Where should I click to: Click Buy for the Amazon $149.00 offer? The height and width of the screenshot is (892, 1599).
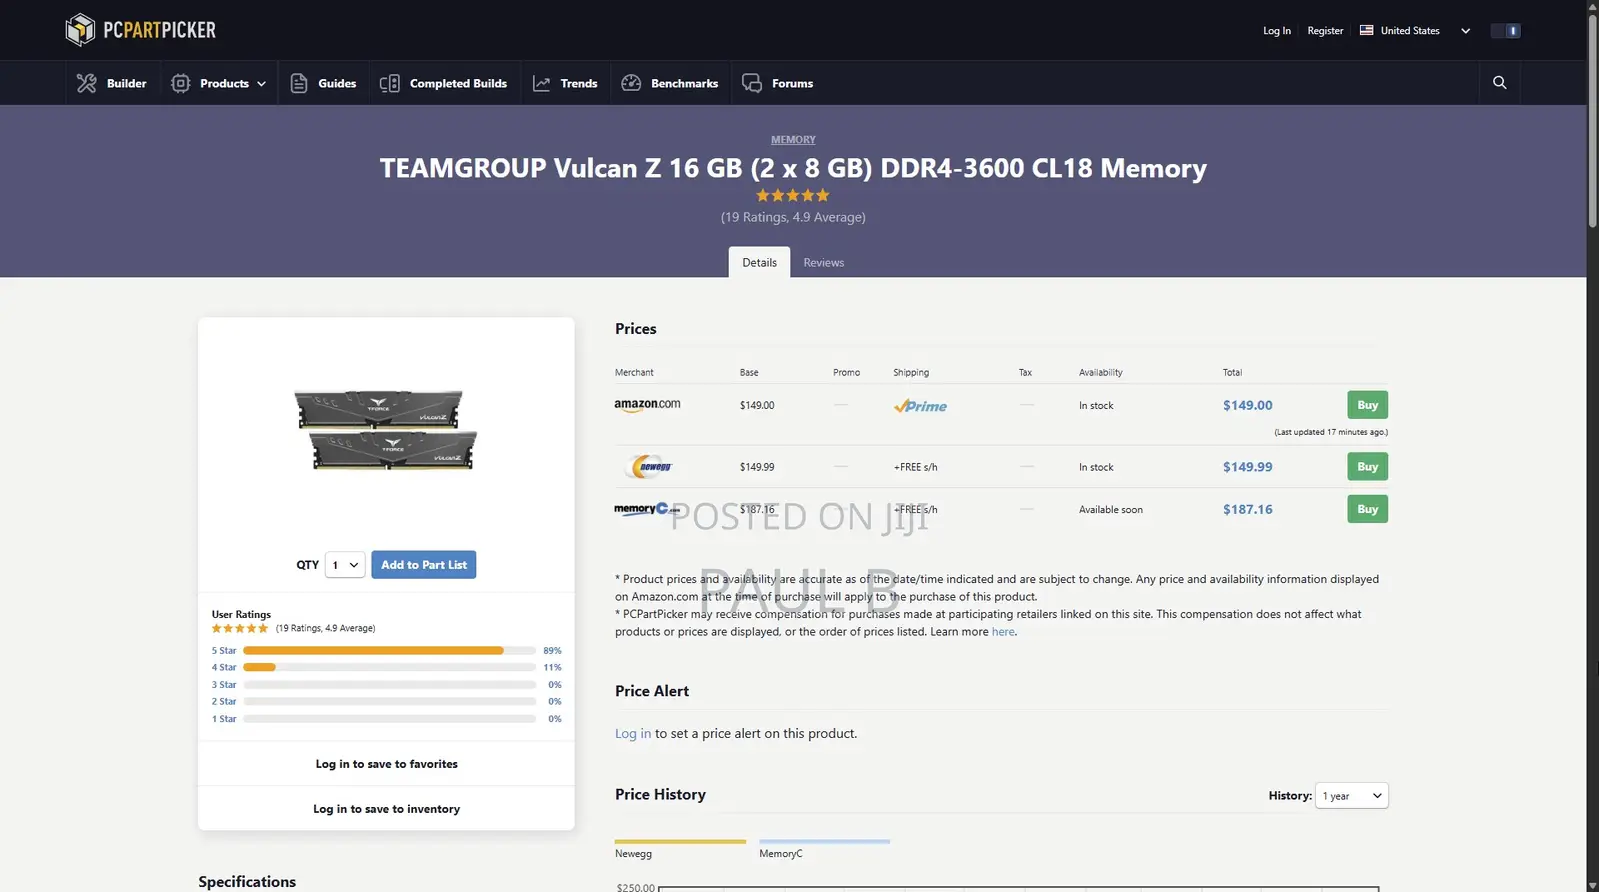click(1367, 405)
